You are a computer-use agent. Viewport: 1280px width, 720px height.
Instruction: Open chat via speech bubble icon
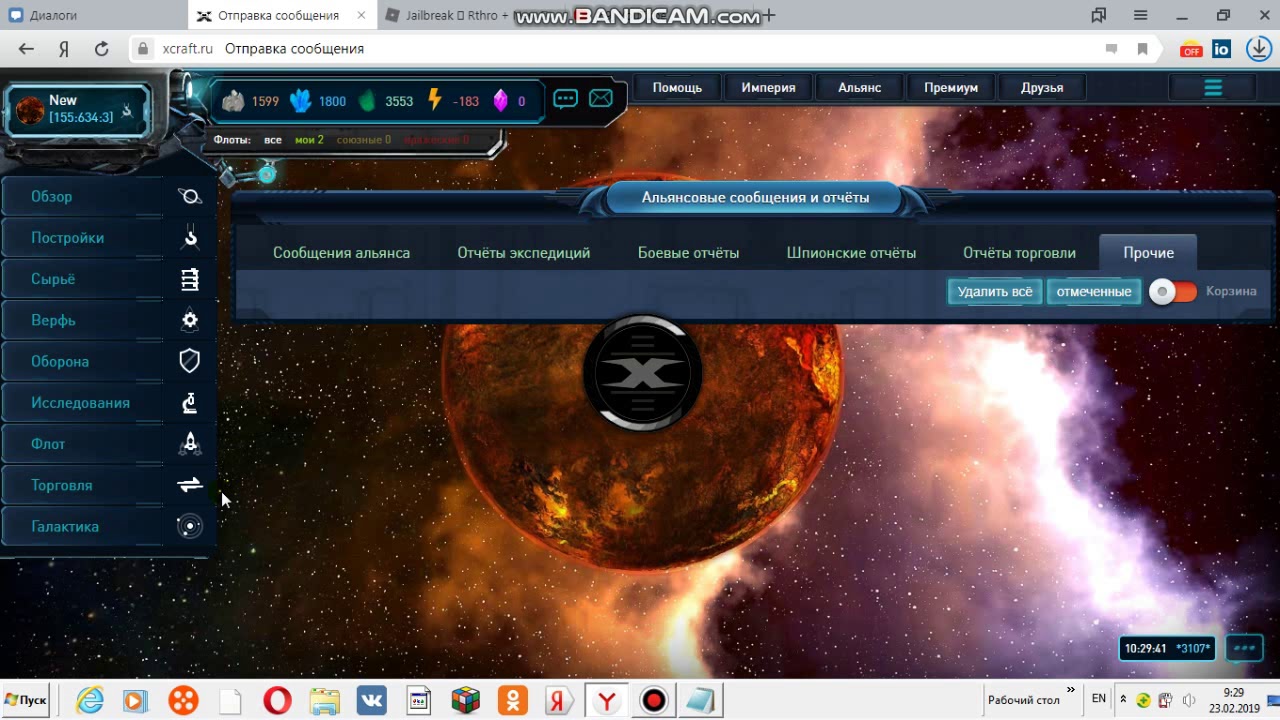[566, 99]
